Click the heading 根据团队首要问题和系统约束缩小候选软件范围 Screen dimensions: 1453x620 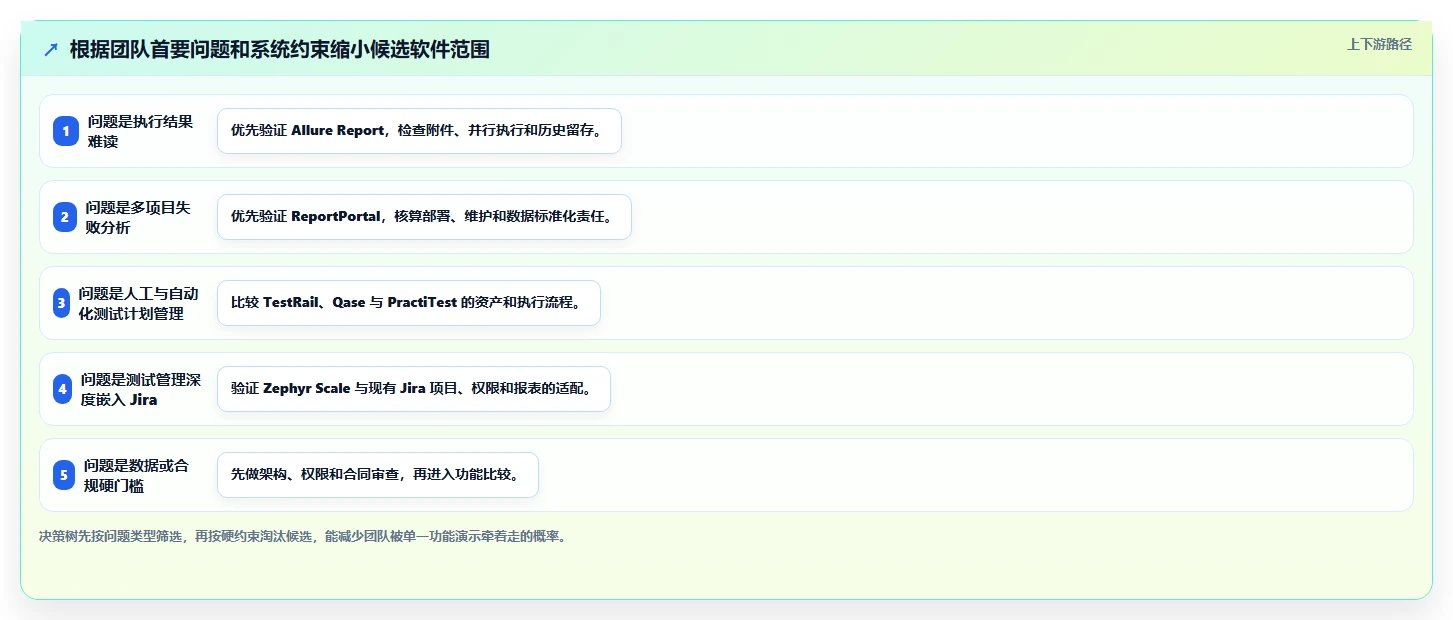point(280,50)
